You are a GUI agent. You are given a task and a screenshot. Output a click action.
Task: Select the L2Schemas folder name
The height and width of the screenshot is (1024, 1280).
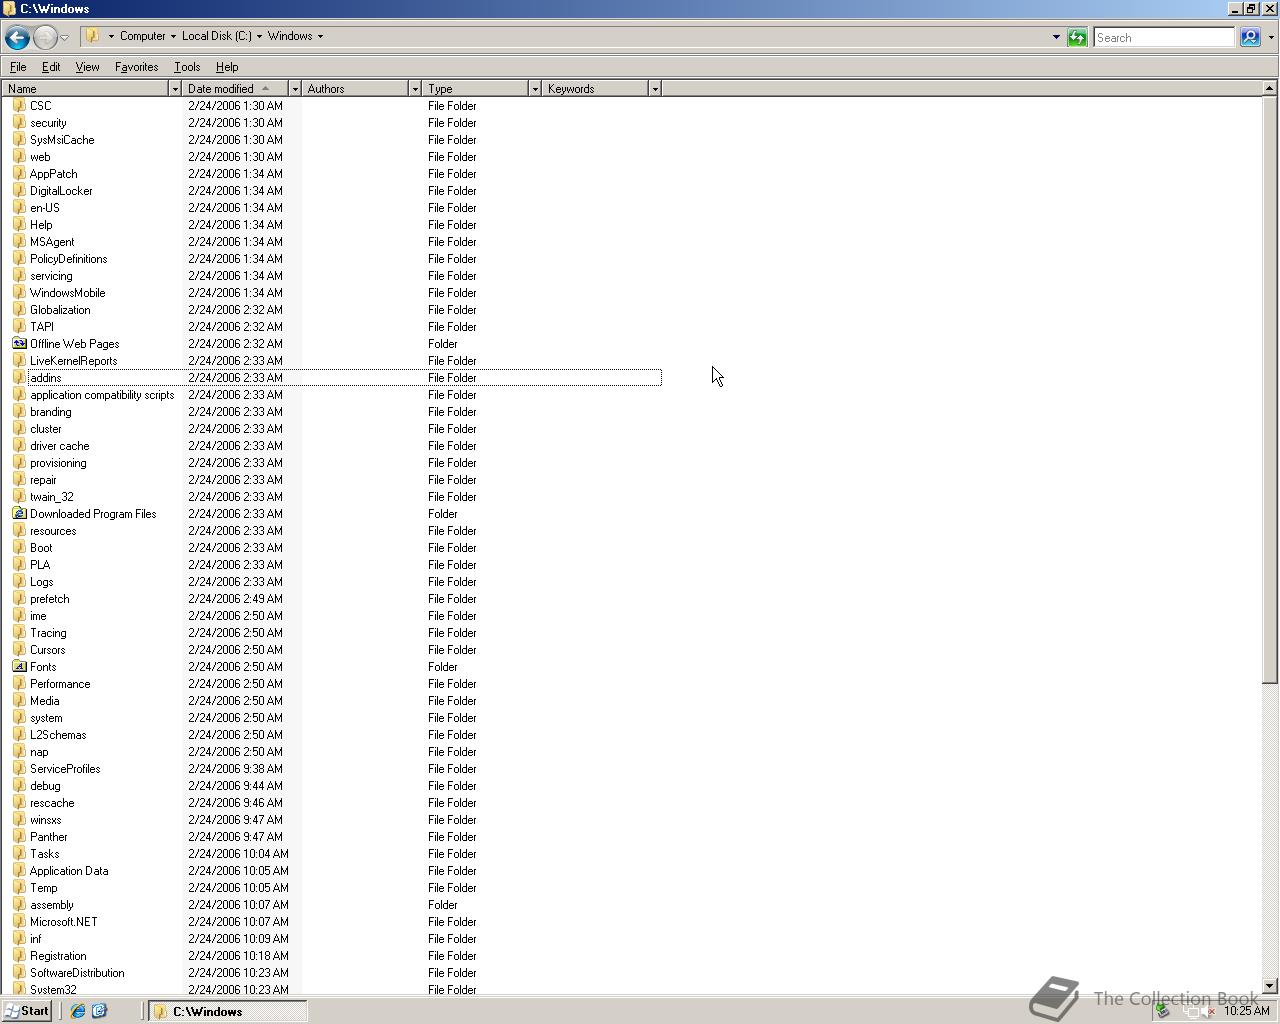[x=58, y=735]
